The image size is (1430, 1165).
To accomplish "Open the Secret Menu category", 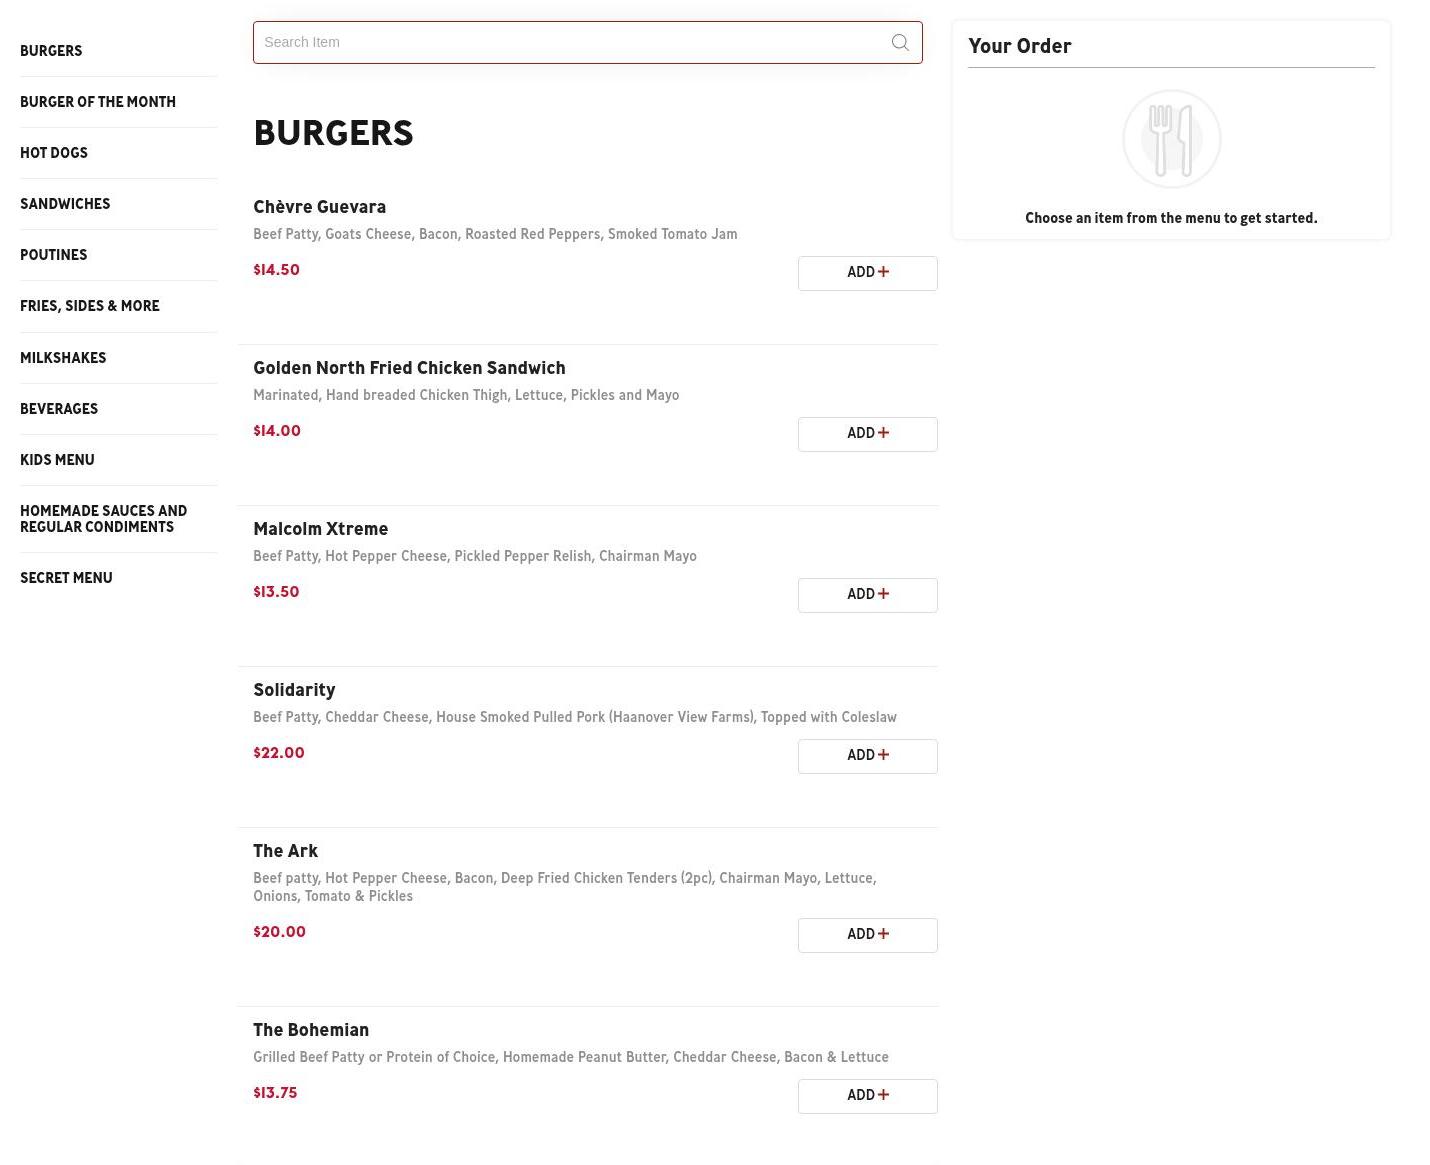I will tap(66, 578).
